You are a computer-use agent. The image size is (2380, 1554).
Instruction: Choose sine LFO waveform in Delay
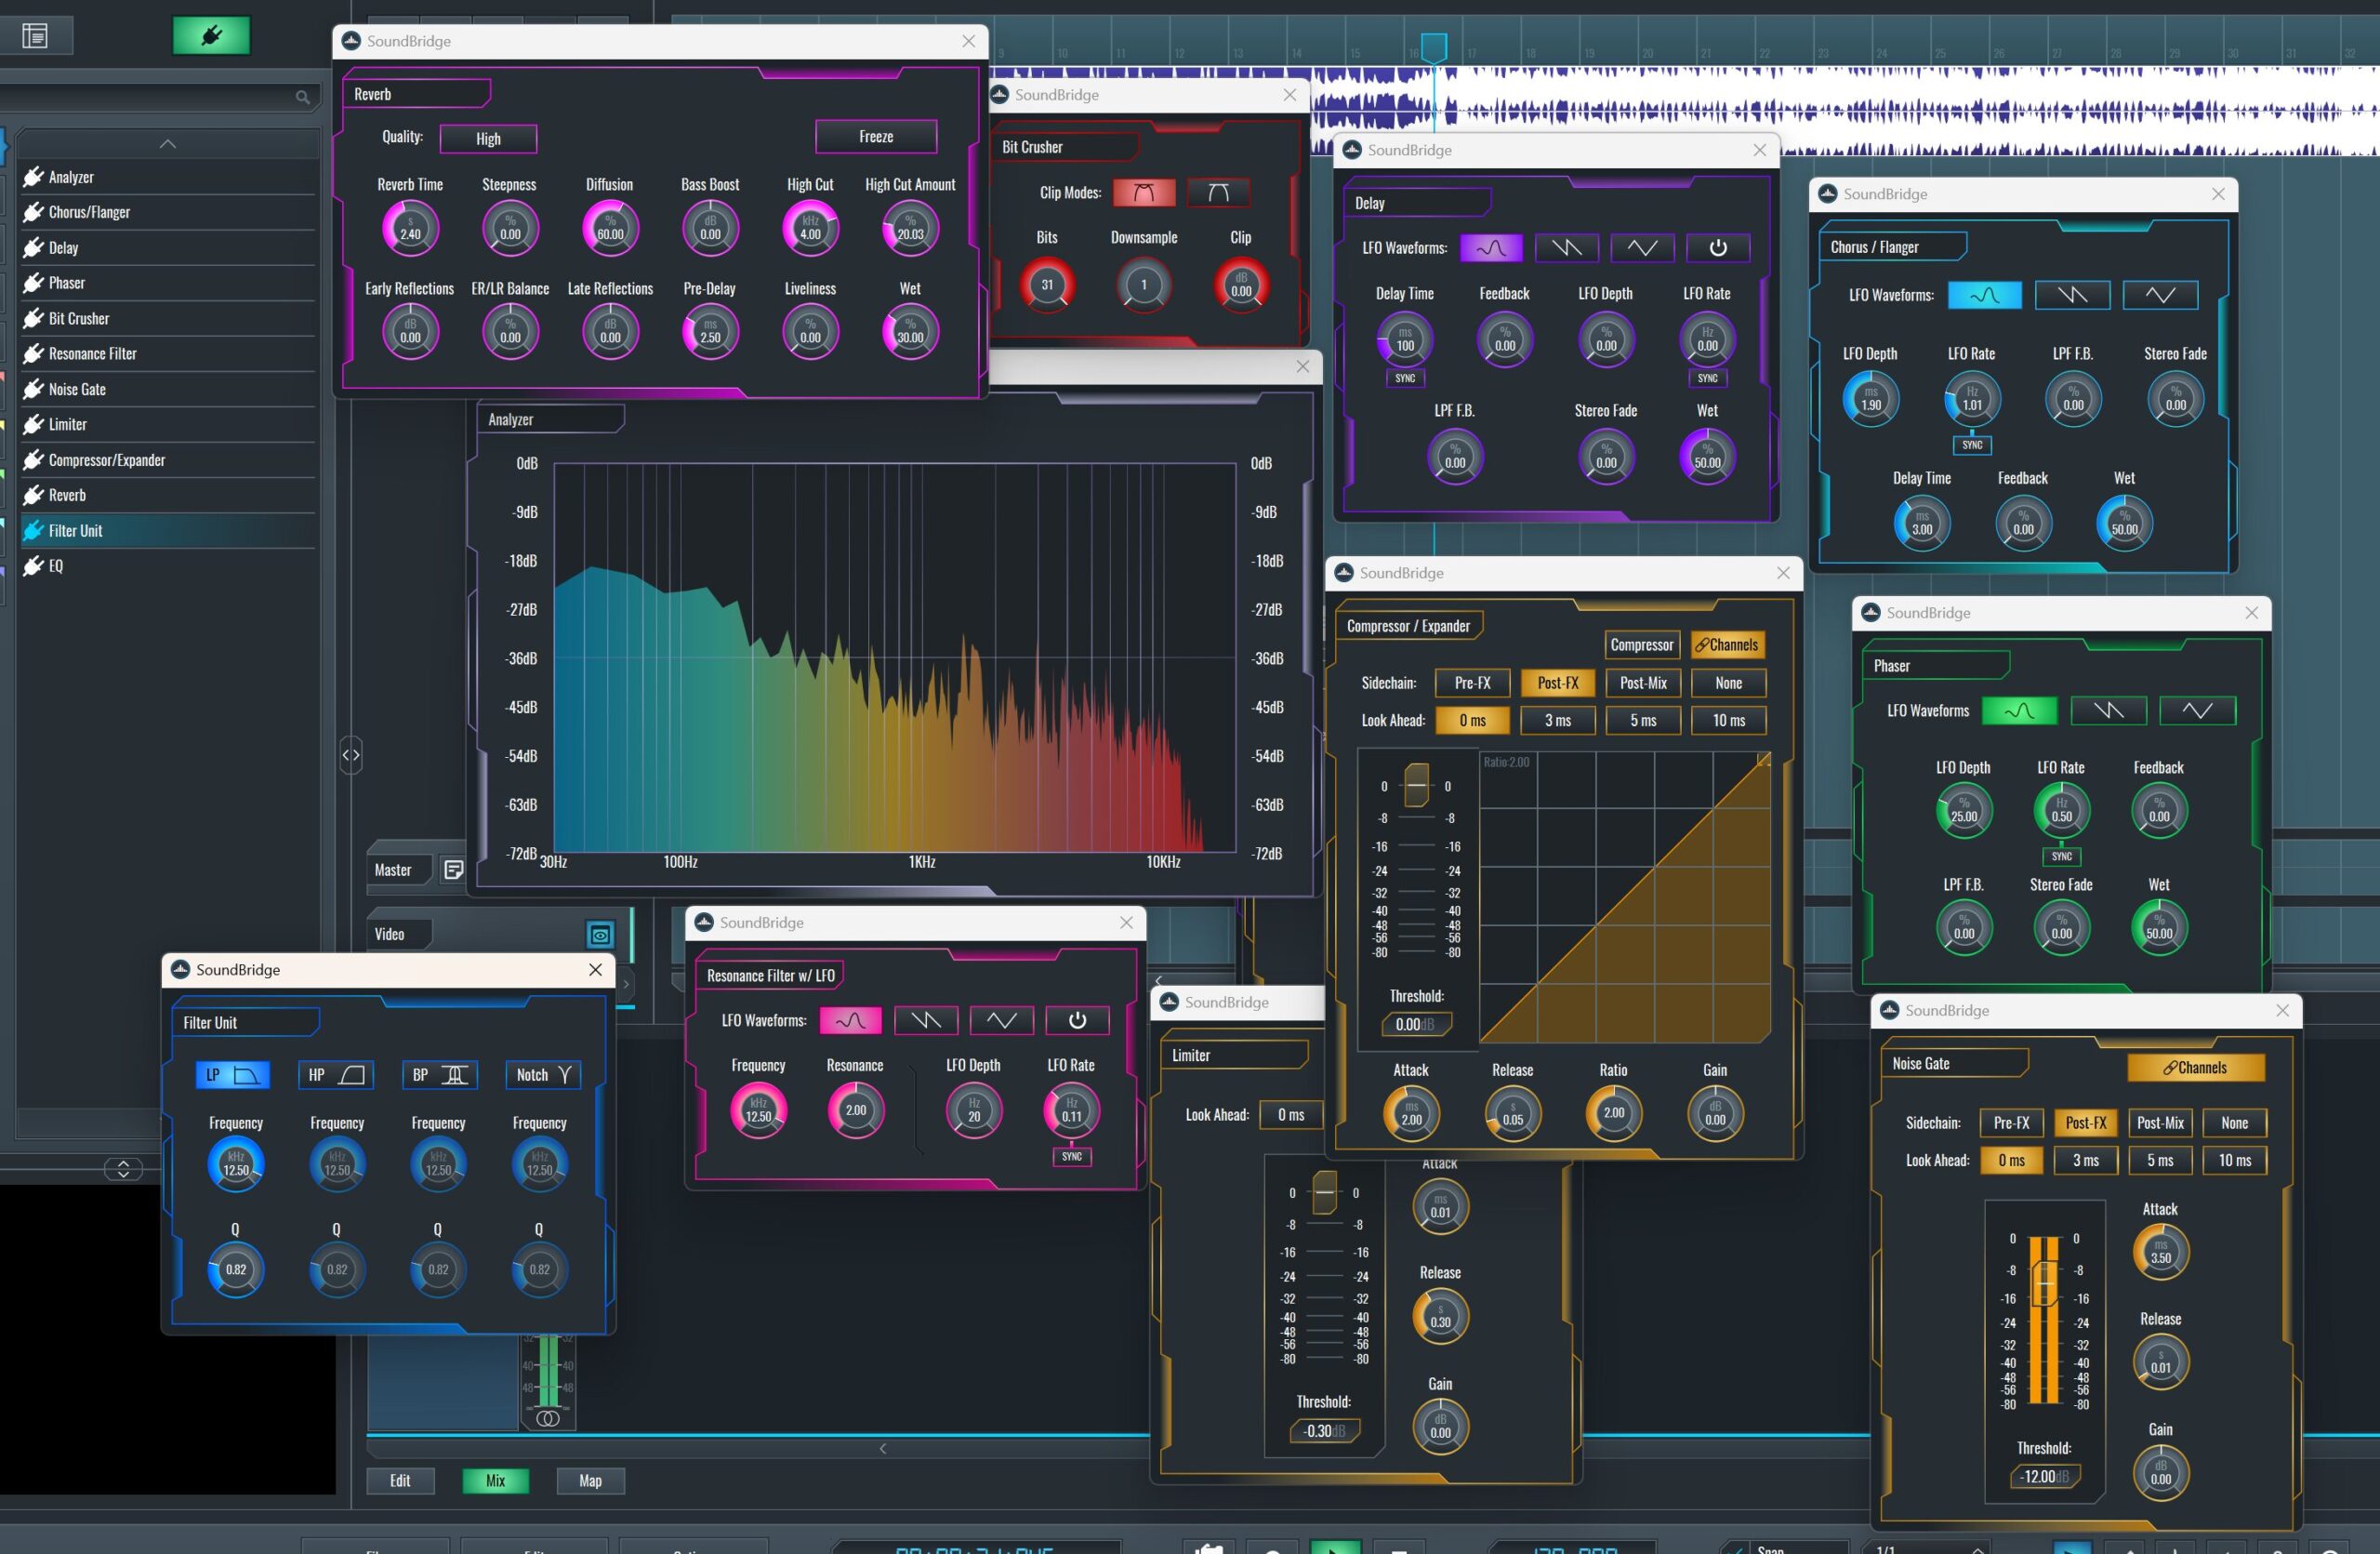tap(1491, 247)
